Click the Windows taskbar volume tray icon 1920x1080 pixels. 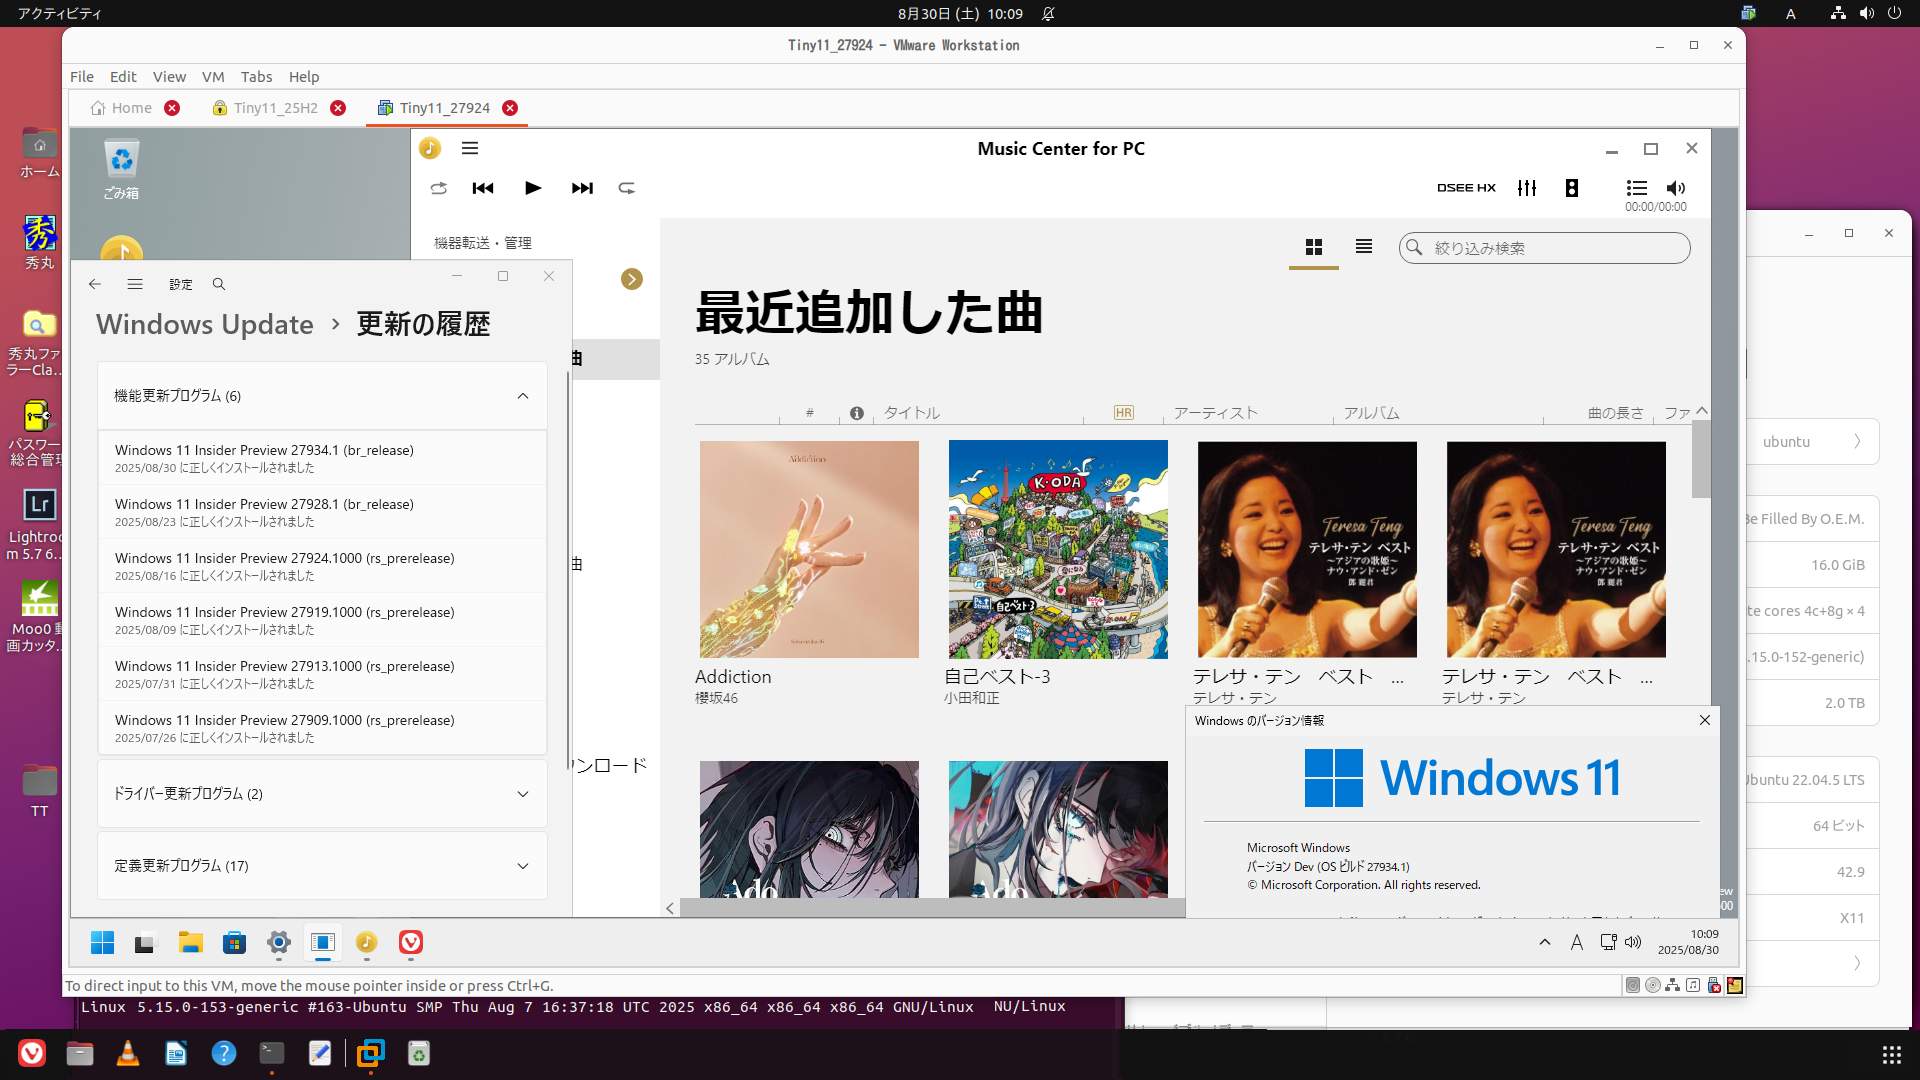point(1633,942)
